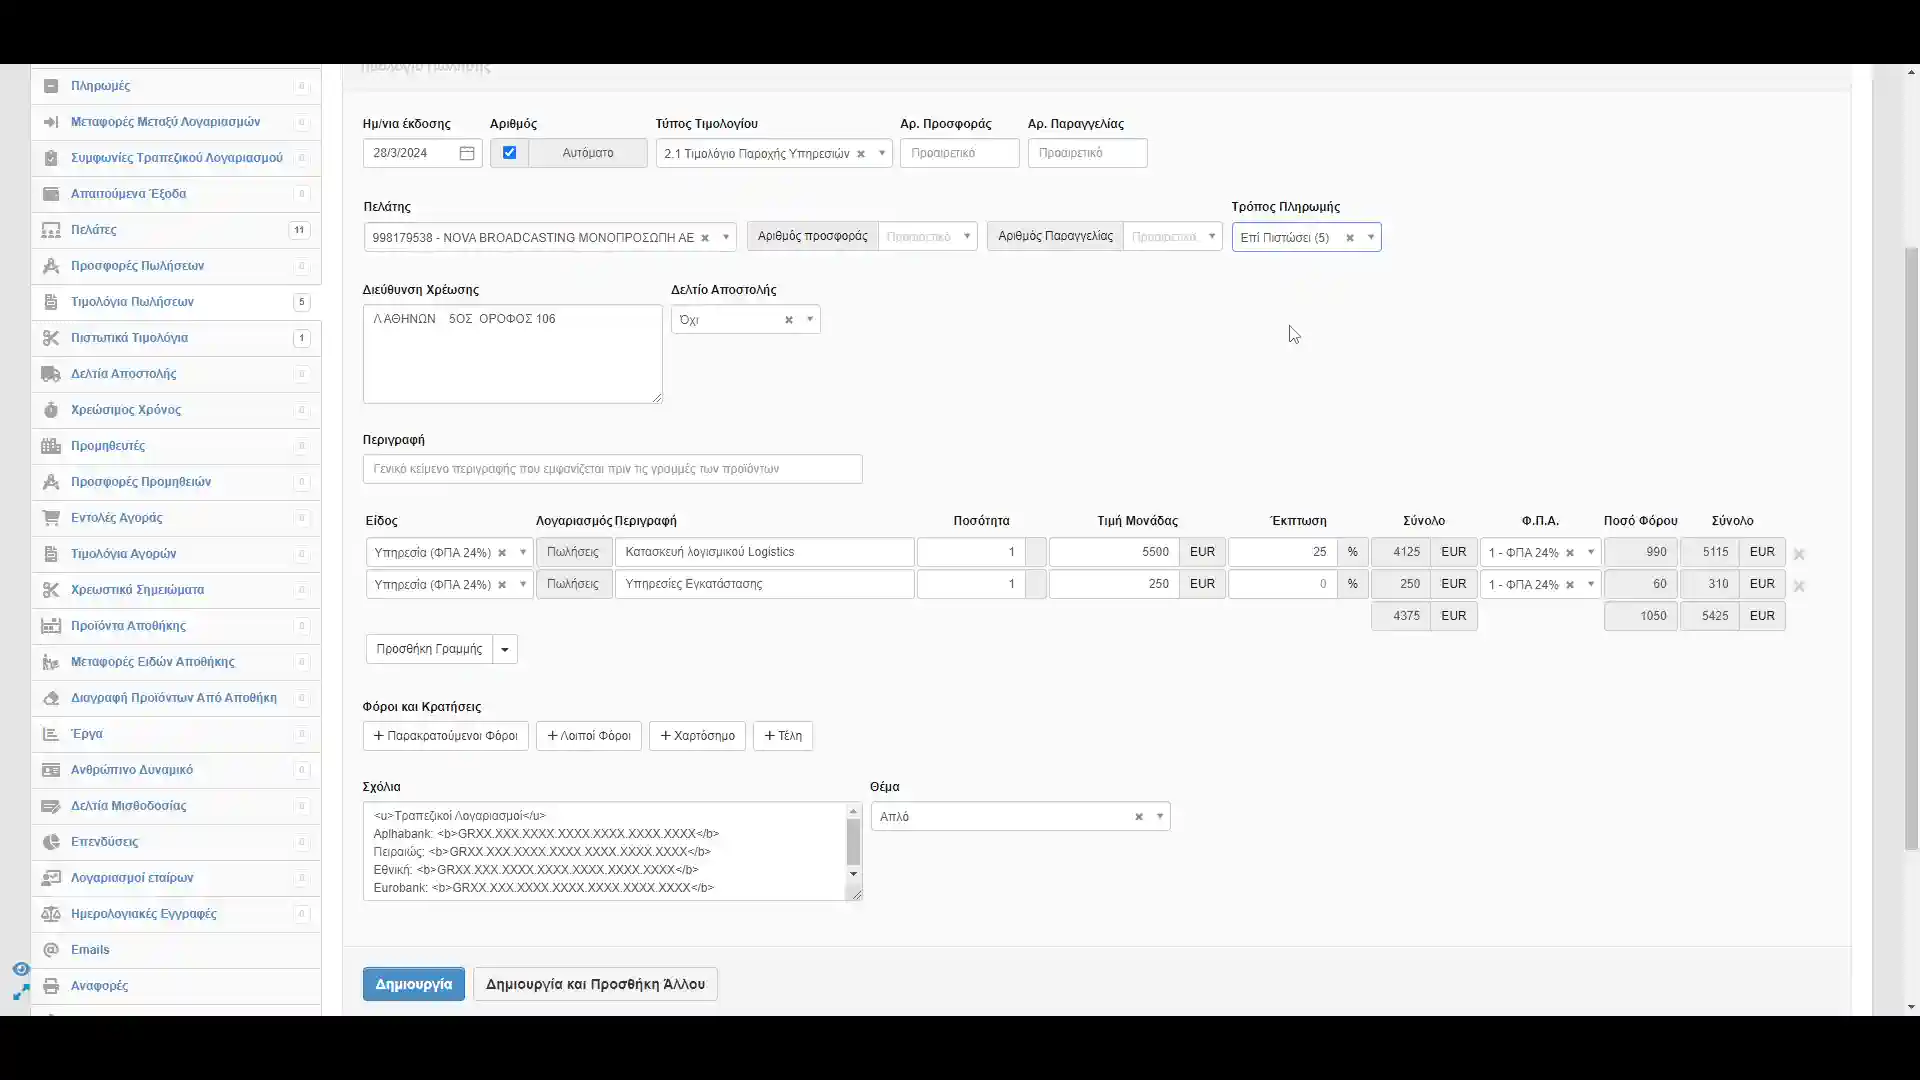Add Παρακρατούμενοι Φόροι withheld taxes
The image size is (1920, 1080).
coord(445,736)
